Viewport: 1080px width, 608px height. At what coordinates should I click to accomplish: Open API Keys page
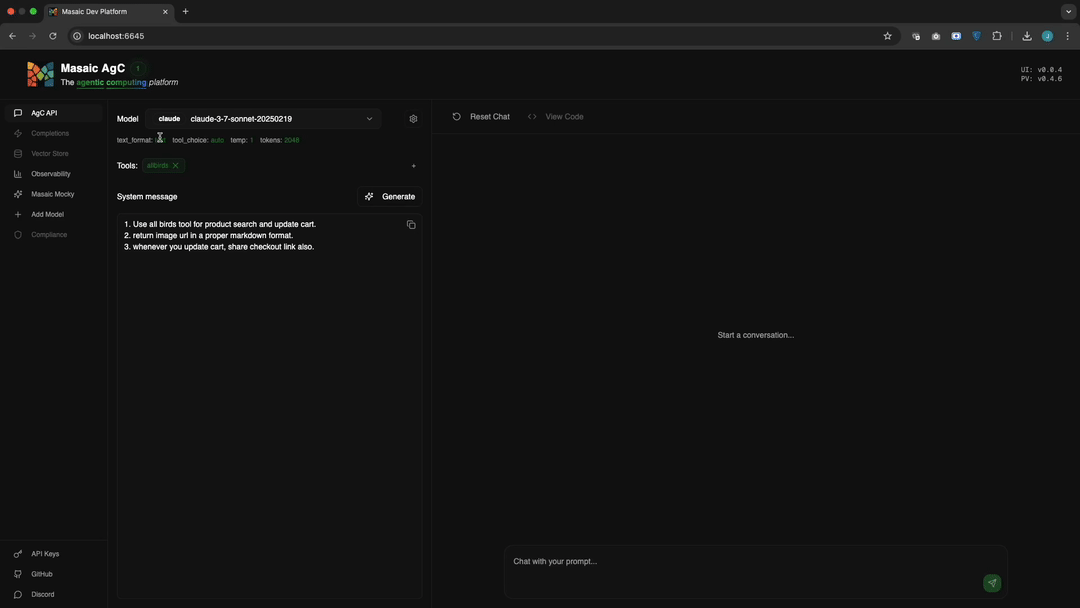click(45, 554)
